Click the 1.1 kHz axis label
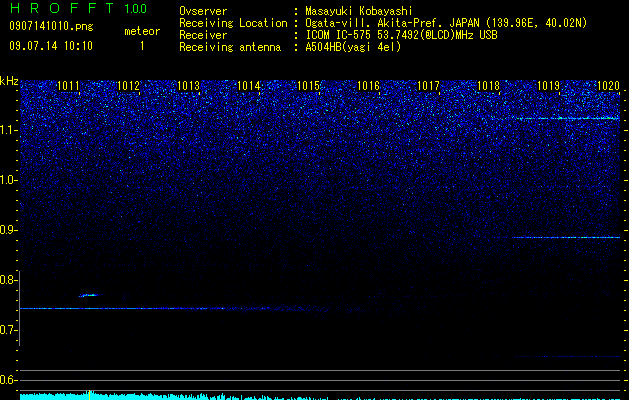Viewport: 629px width, 400px height. (x=9, y=130)
